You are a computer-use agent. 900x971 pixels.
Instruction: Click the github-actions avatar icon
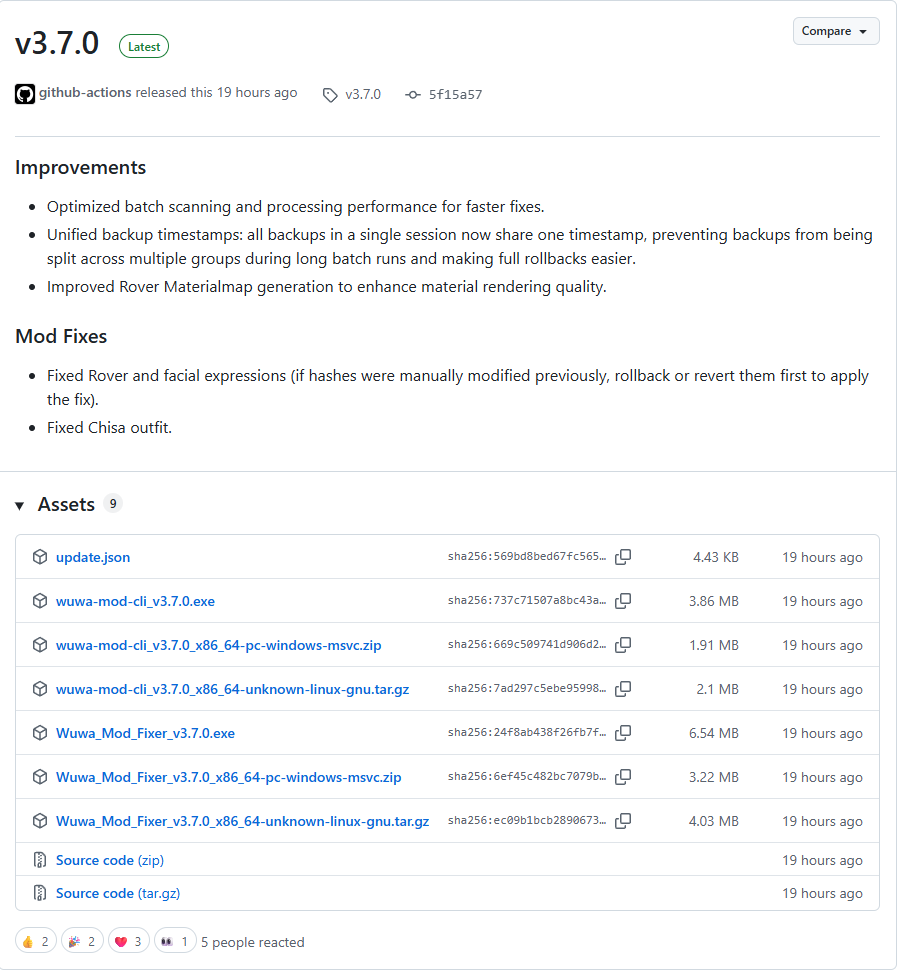pyautogui.click(x=25, y=94)
